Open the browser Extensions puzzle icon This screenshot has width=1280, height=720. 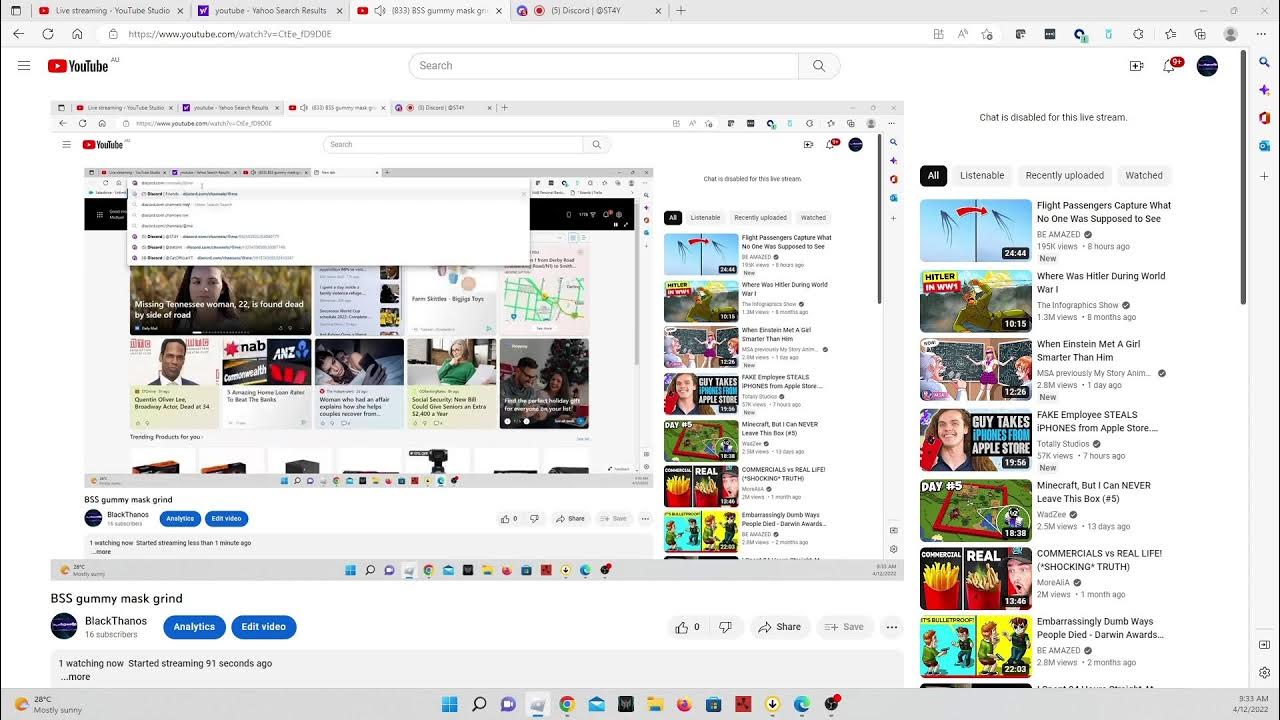1138,34
